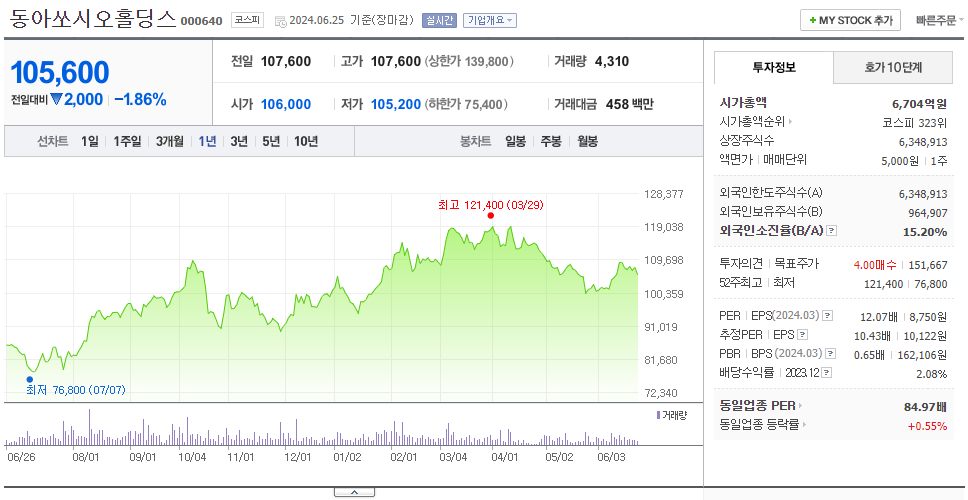
Task: Click the 시가 value 106,000
Action: pyautogui.click(x=286, y=104)
